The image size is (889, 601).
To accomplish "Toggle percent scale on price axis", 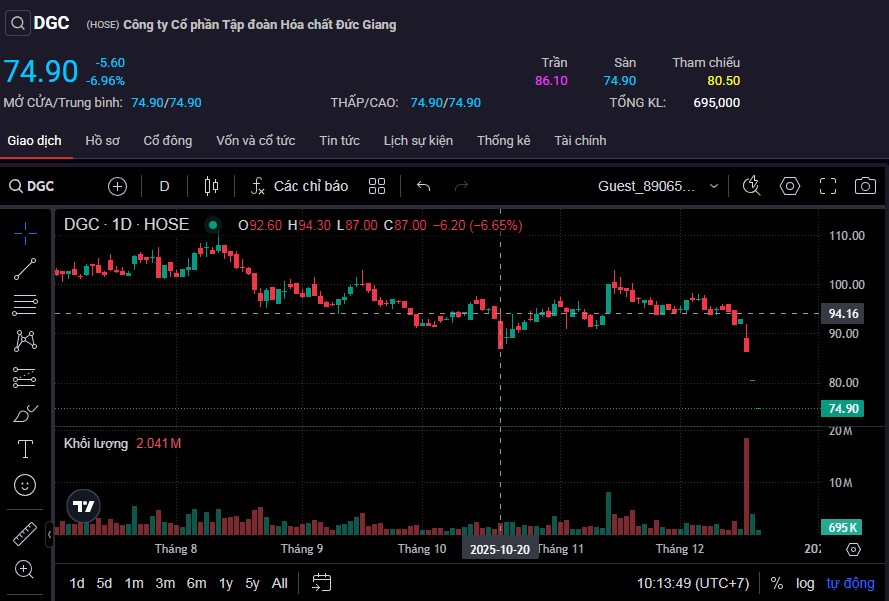I will coord(777,583).
